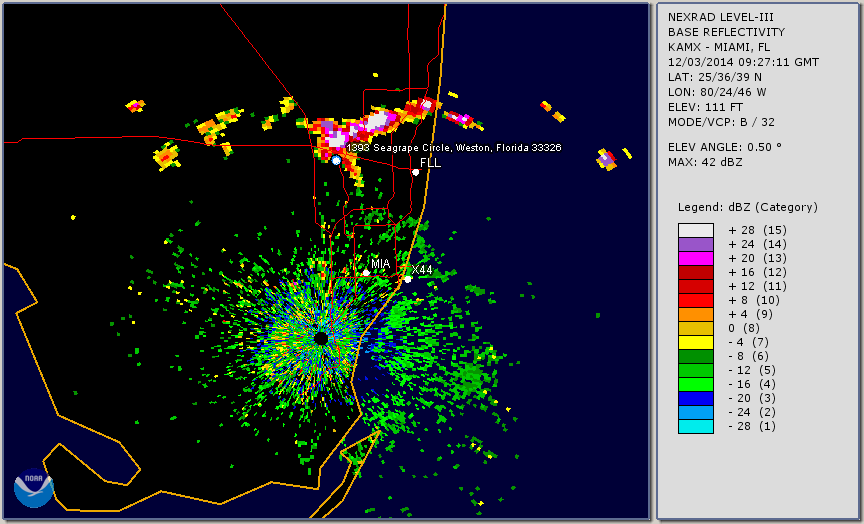Click the -28 (1) cyan legend swatch
The width and height of the screenshot is (864, 524).
tap(696, 426)
